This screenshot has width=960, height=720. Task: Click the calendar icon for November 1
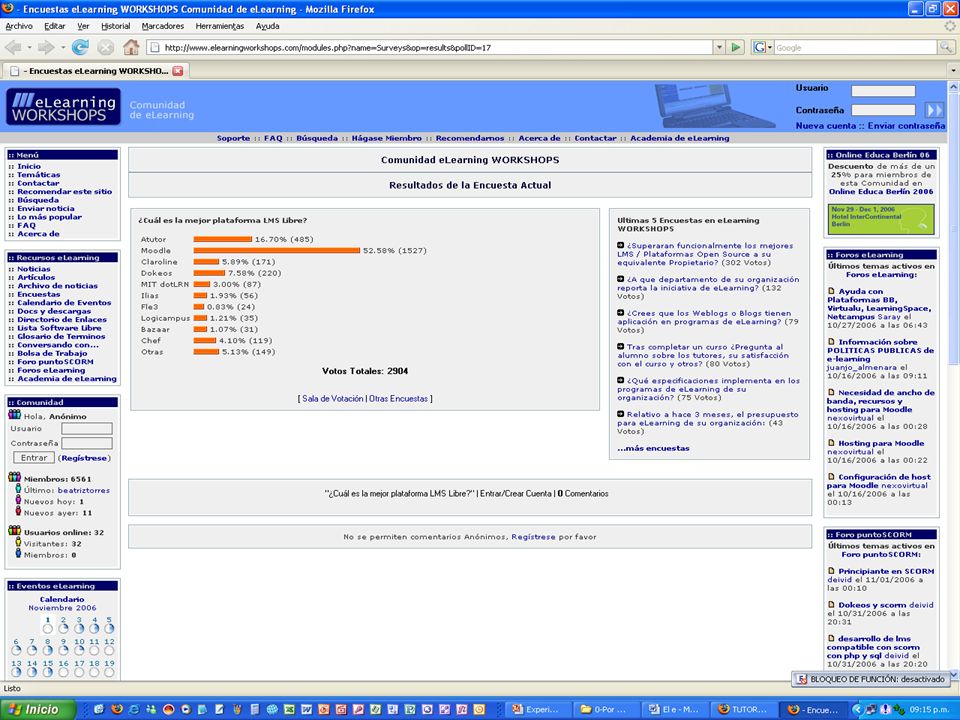coord(48,629)
